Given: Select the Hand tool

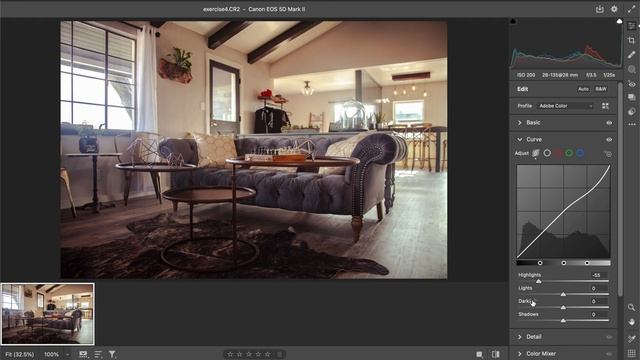Looking at the screenshot, I should pos(631,322).
